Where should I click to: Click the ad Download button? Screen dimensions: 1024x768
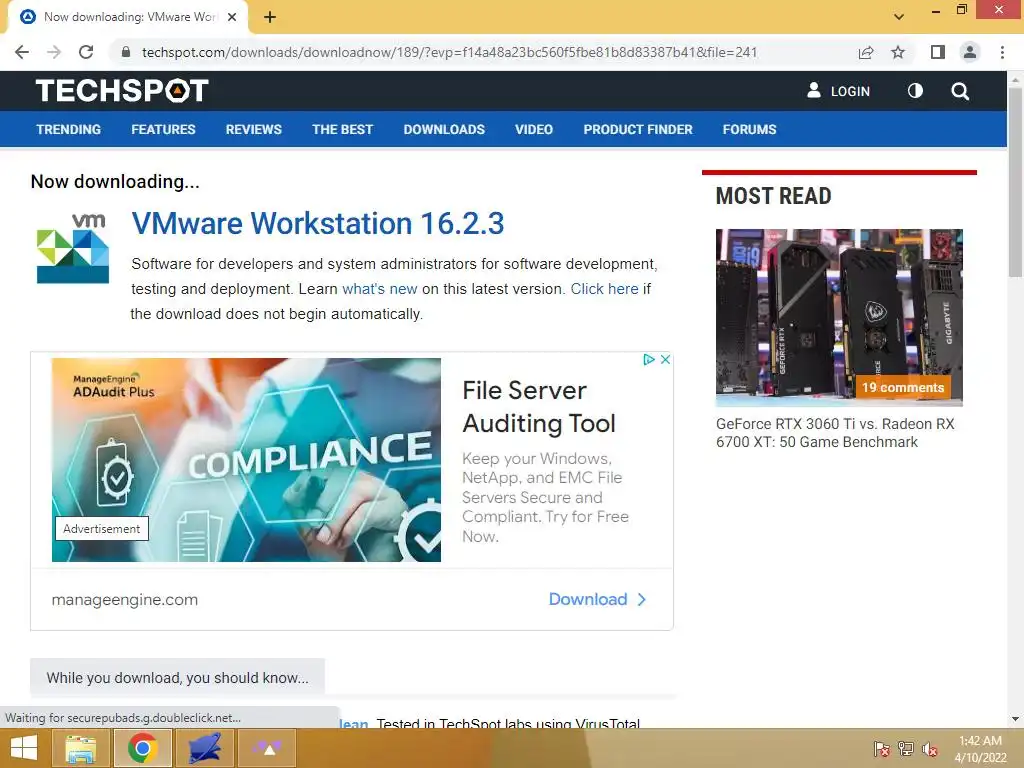tap(598, 600)
